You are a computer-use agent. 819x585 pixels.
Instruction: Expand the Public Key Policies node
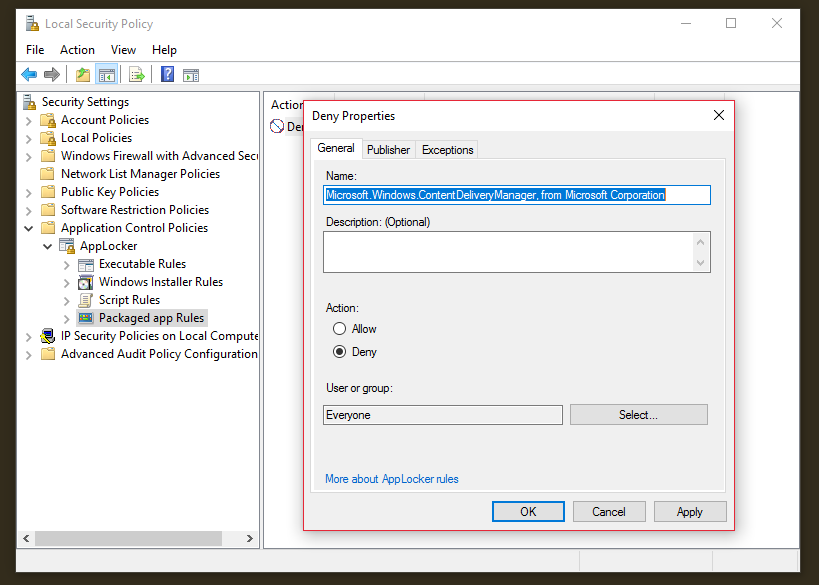(x=29, y=193)
